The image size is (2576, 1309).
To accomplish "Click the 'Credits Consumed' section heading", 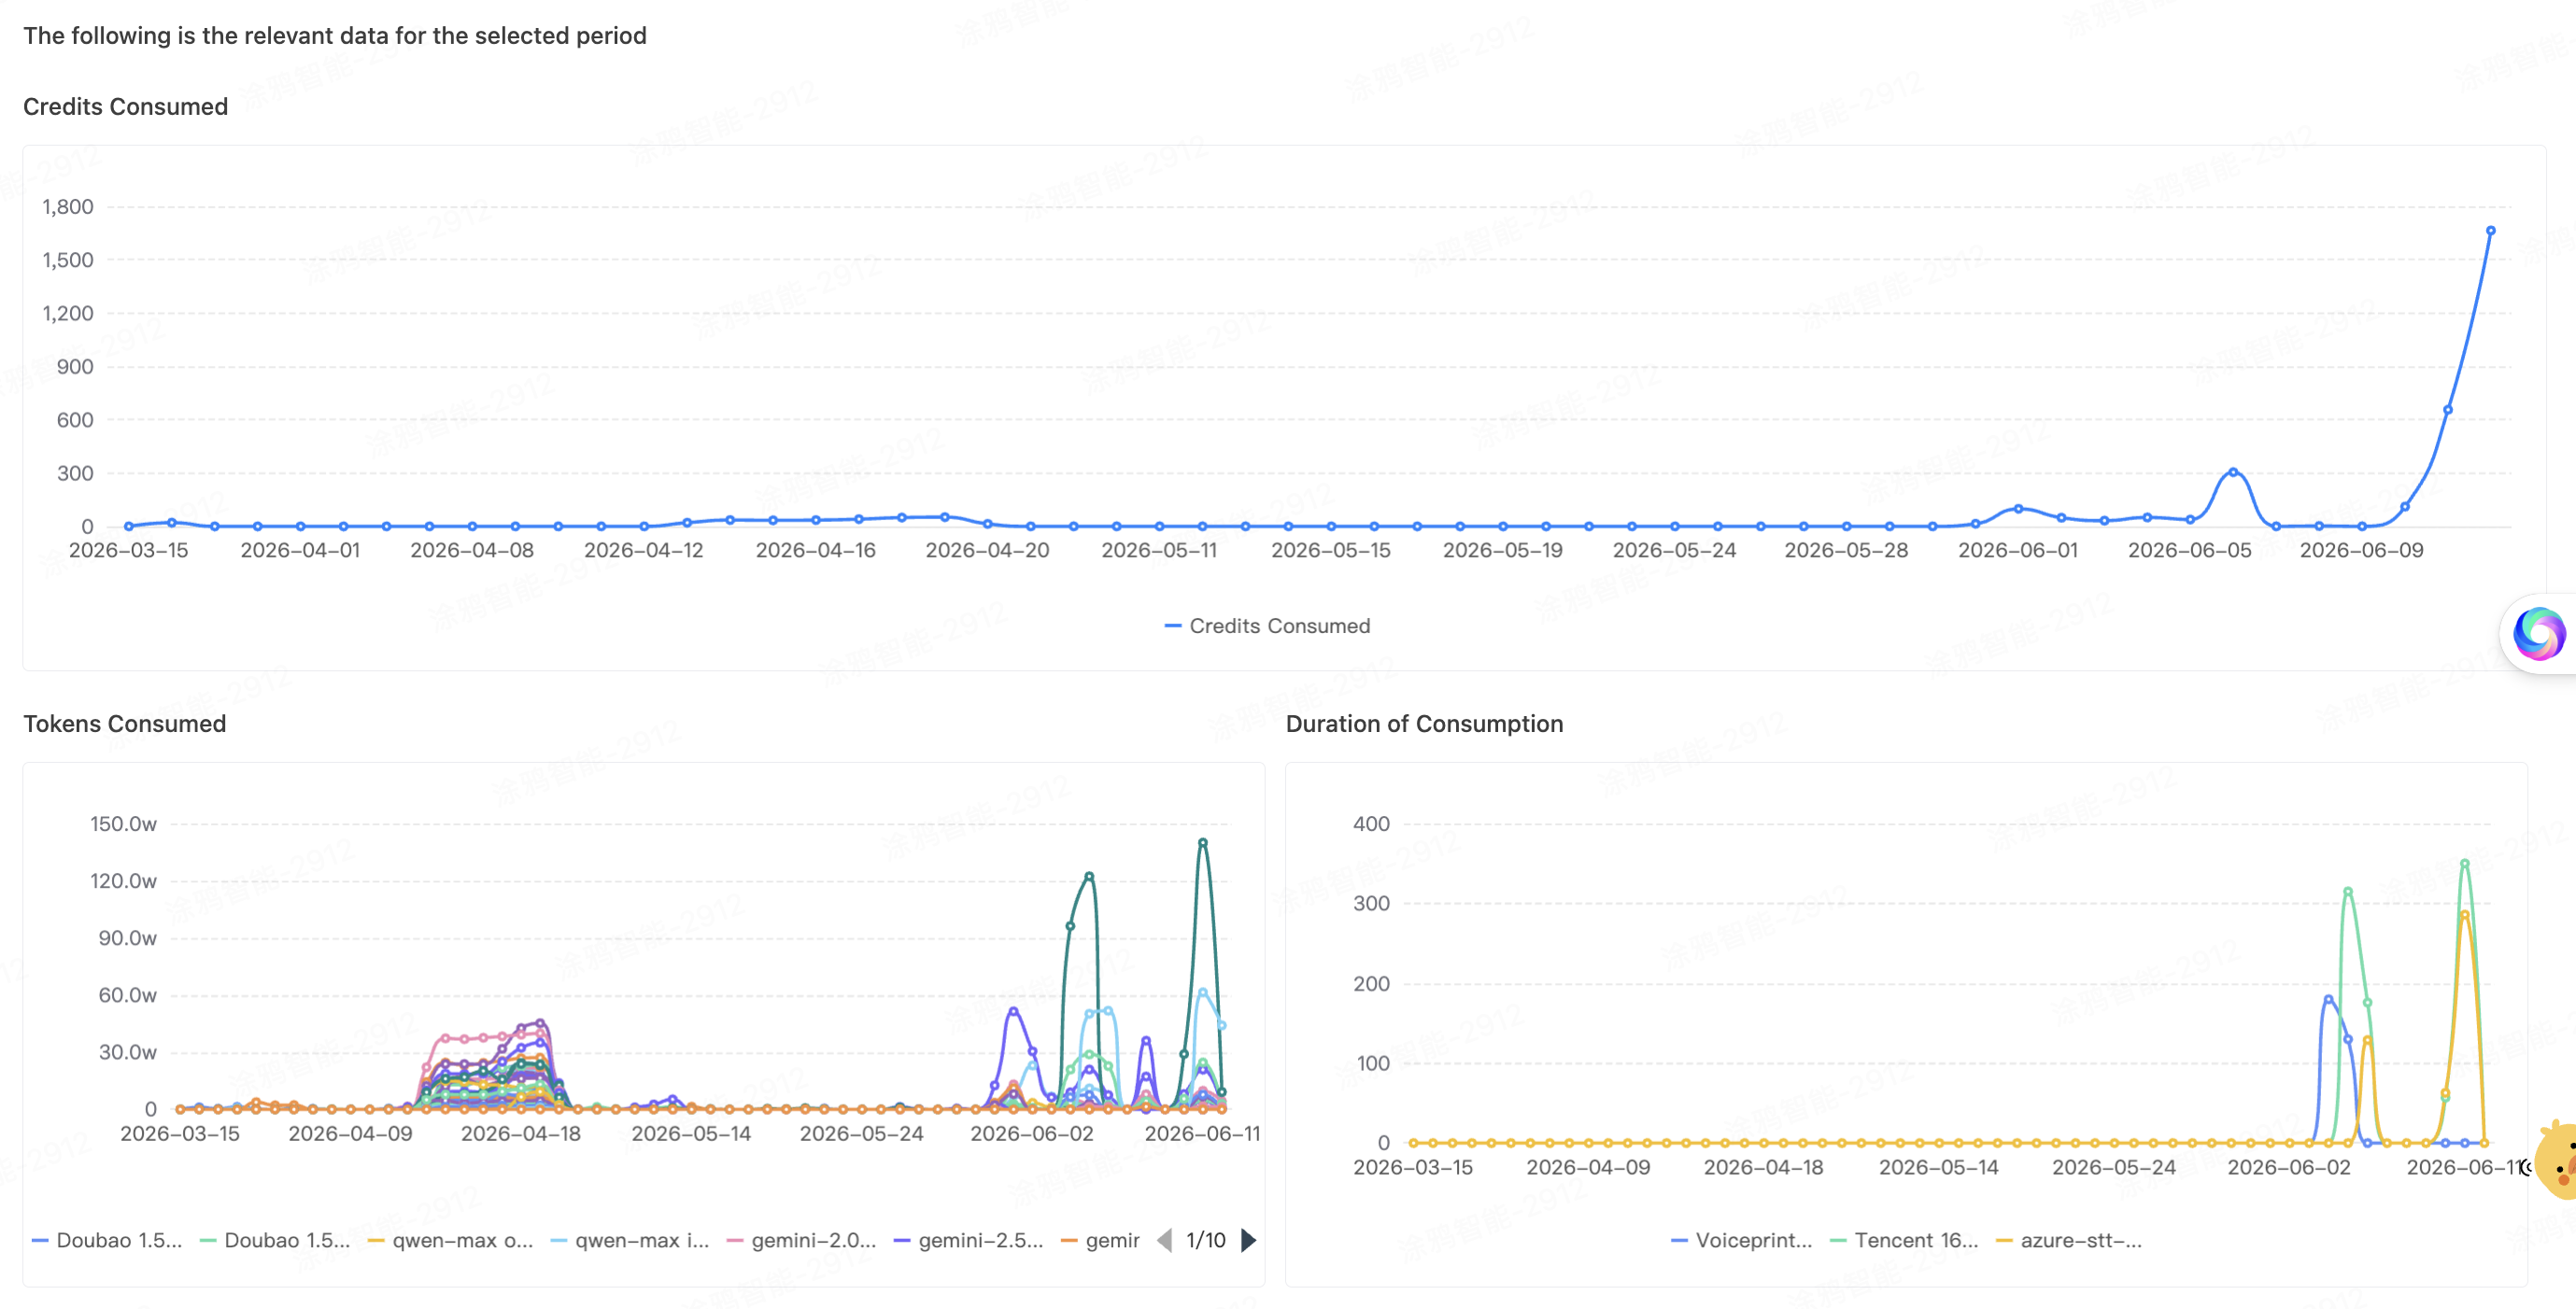I will 125,106.
